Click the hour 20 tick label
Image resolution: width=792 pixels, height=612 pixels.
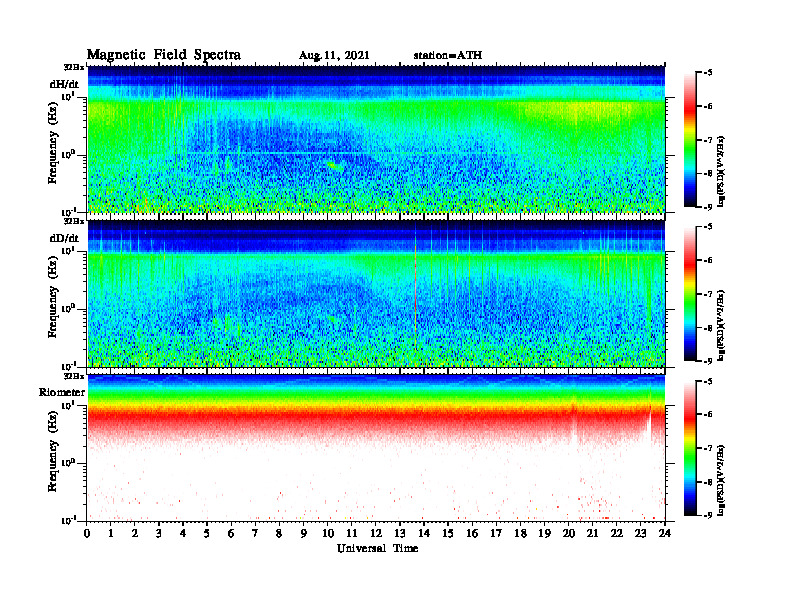tap(568, 533)
